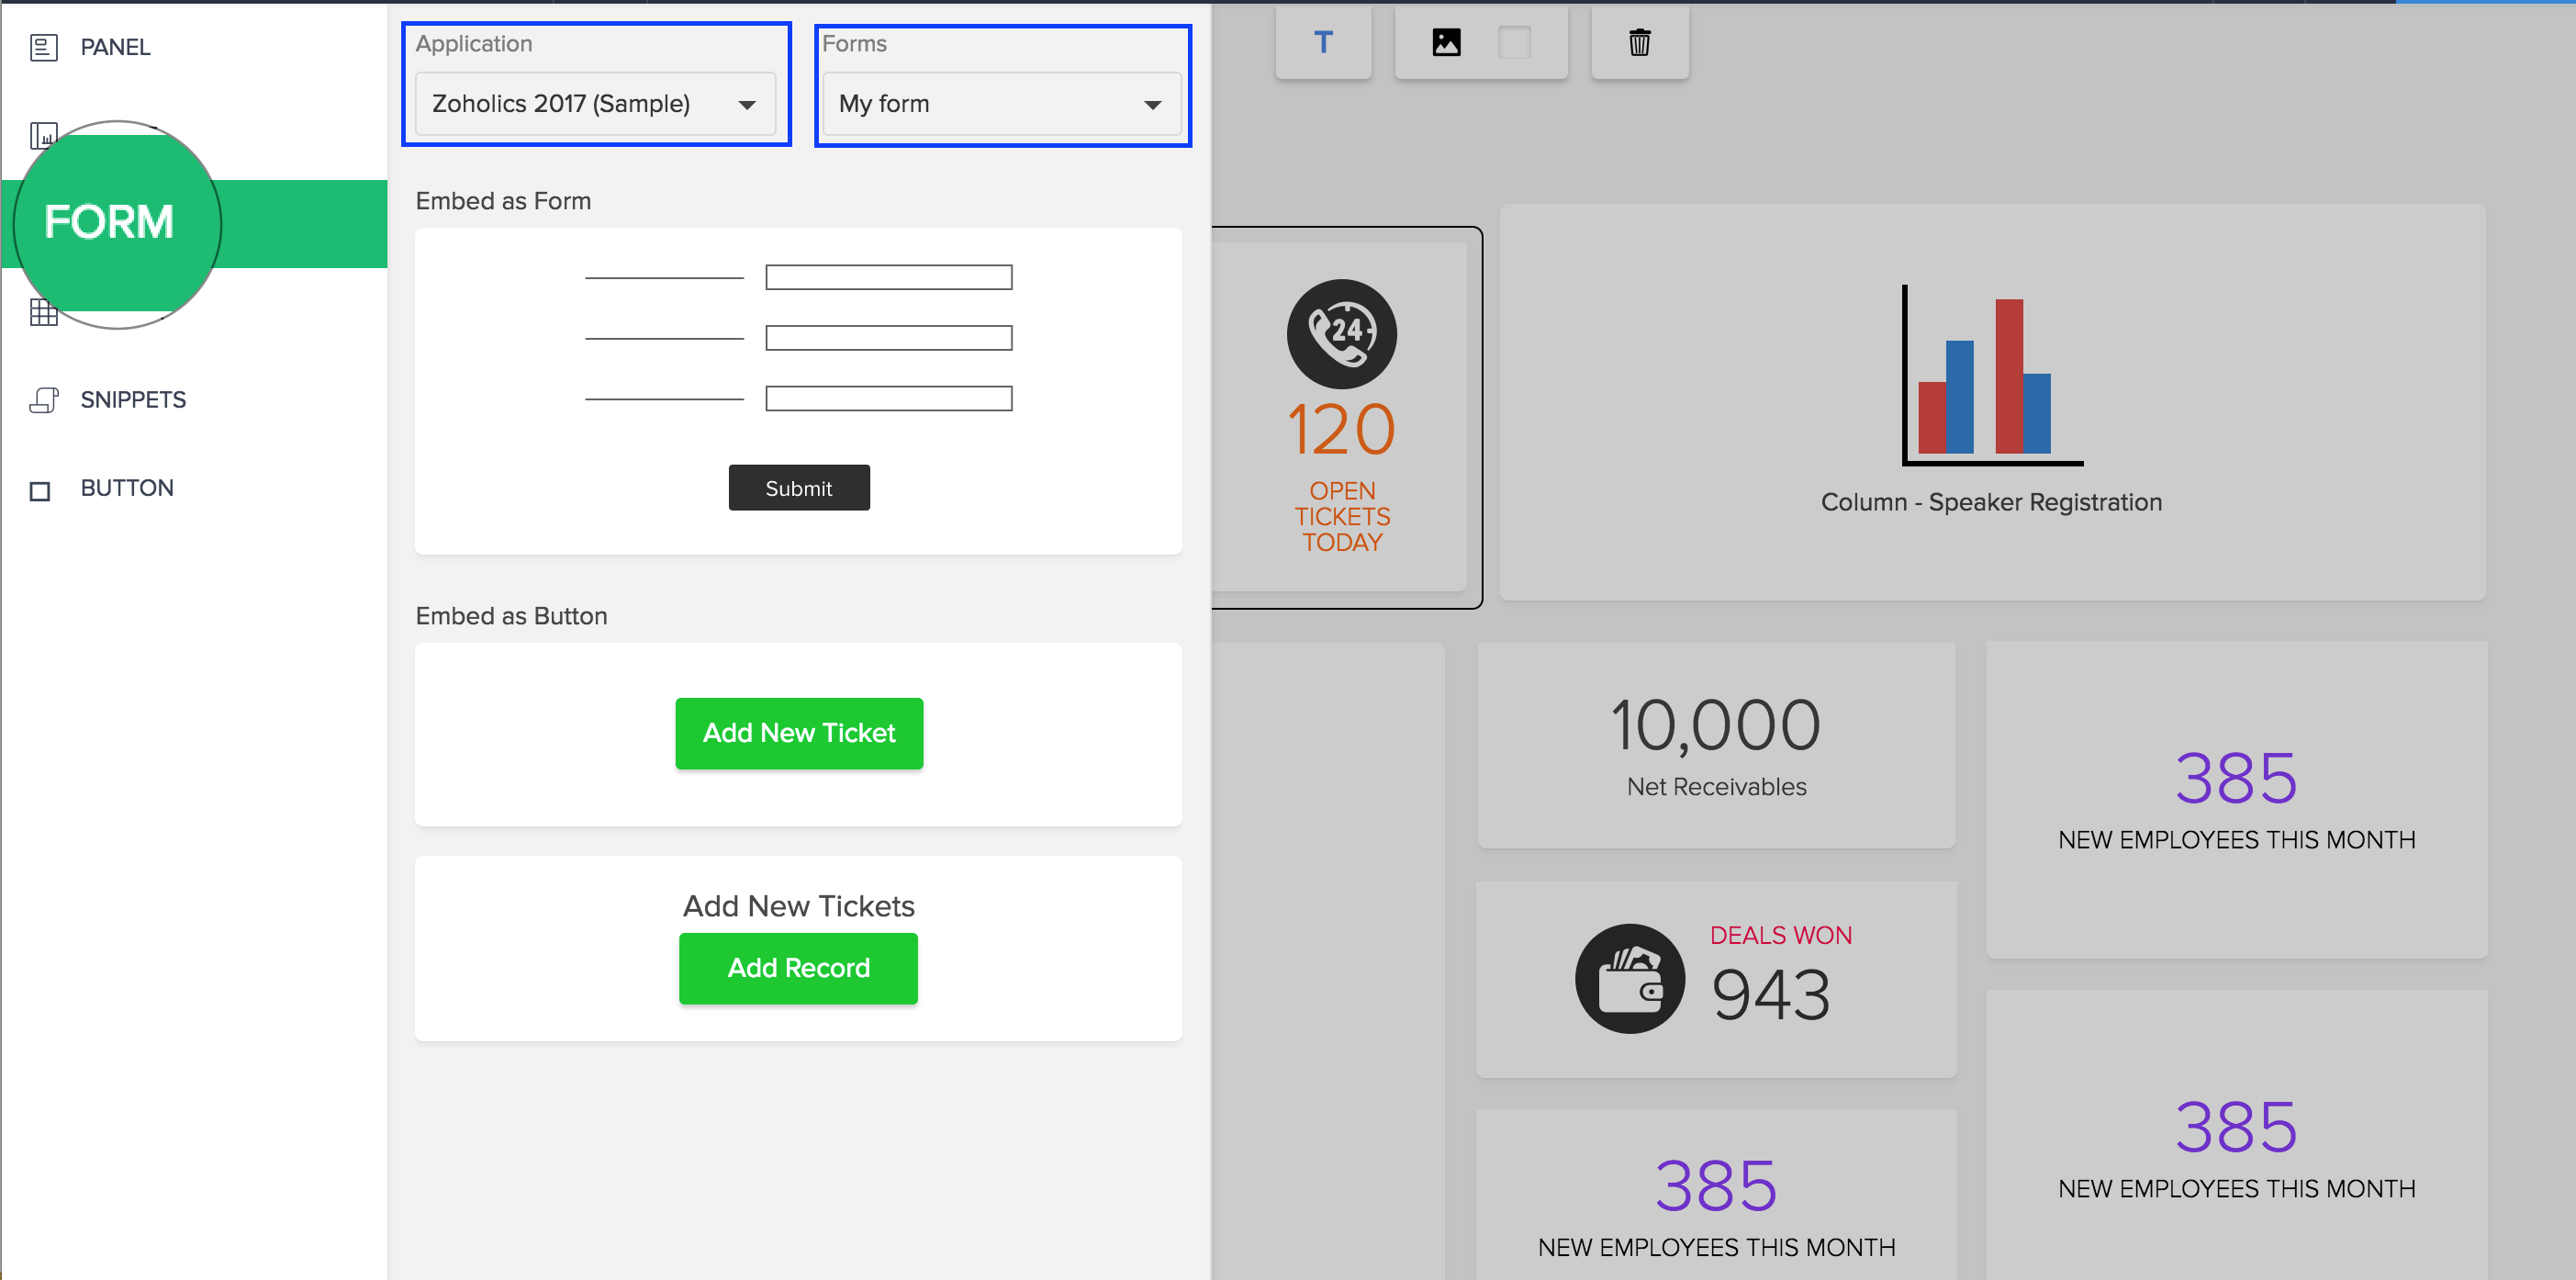The width and height of the screenshot is (2576, 1280).
Task: Click the 24-hour phone support icon
Action: click(x=1341, y=333)
